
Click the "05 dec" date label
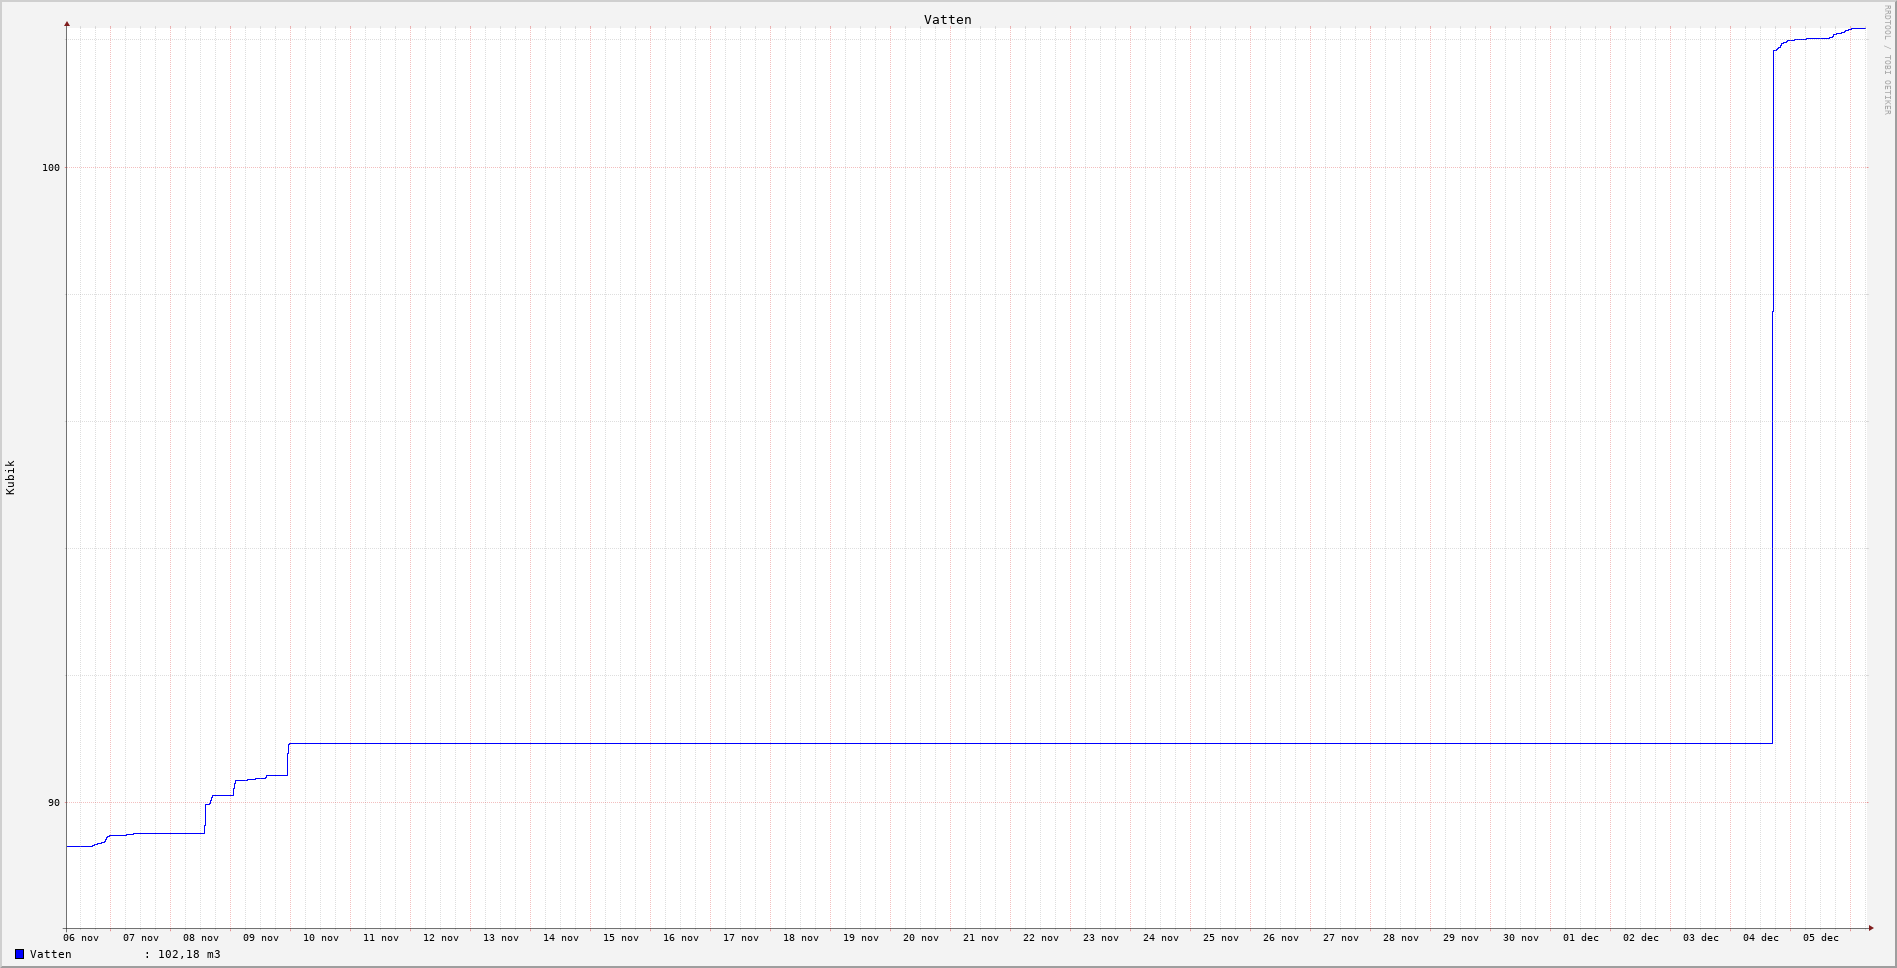[x=1821, y=938]
